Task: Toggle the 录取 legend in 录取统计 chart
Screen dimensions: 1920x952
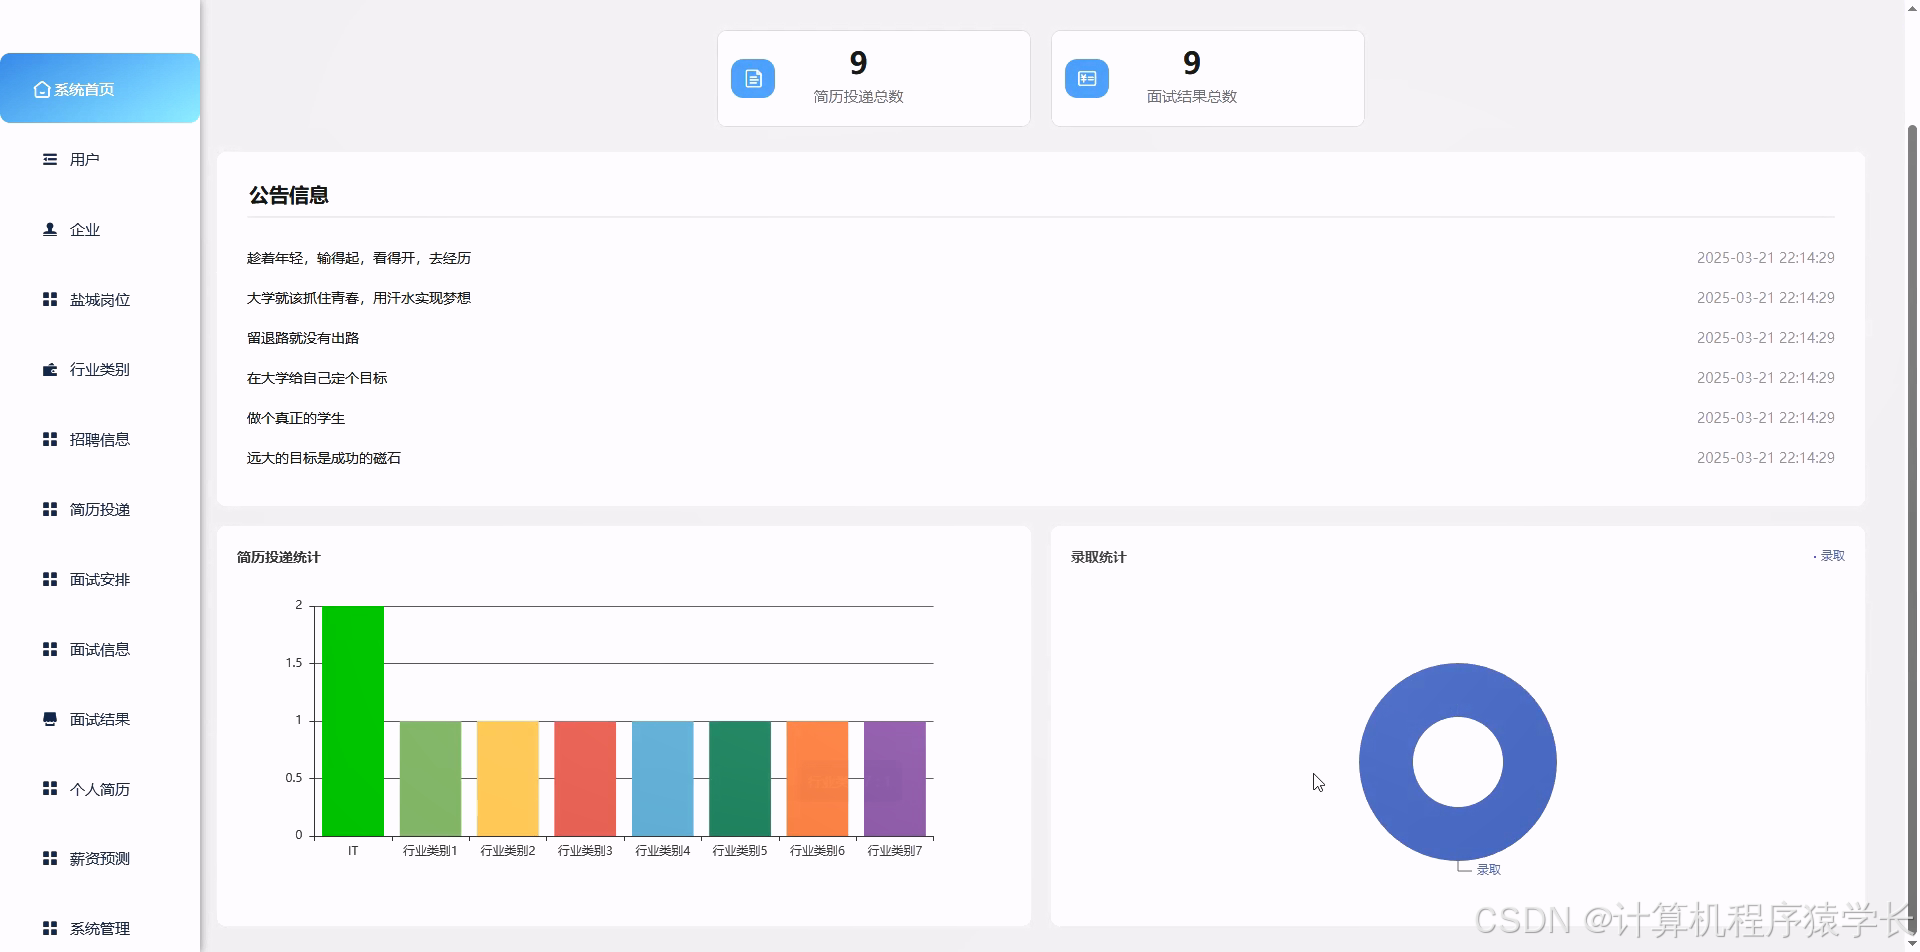Action: (1829, 556)
